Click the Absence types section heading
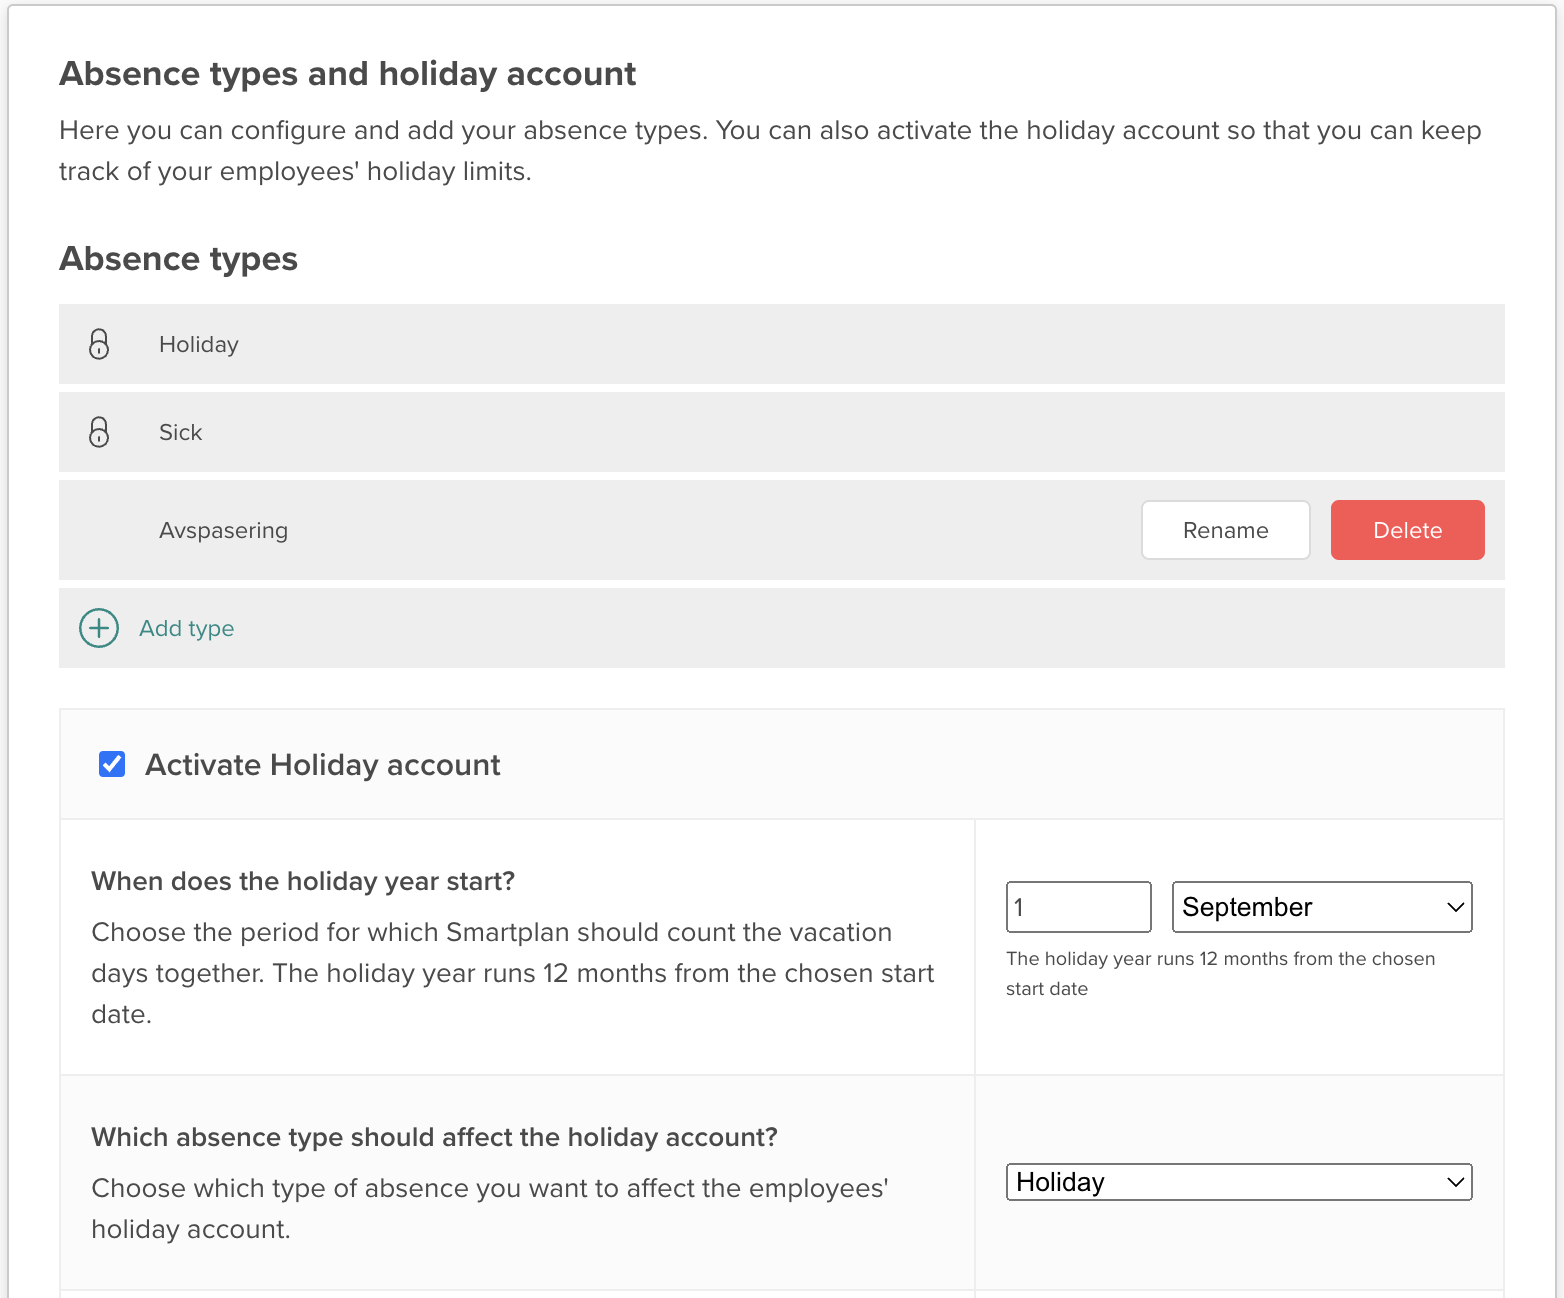 tap(178, 258)
